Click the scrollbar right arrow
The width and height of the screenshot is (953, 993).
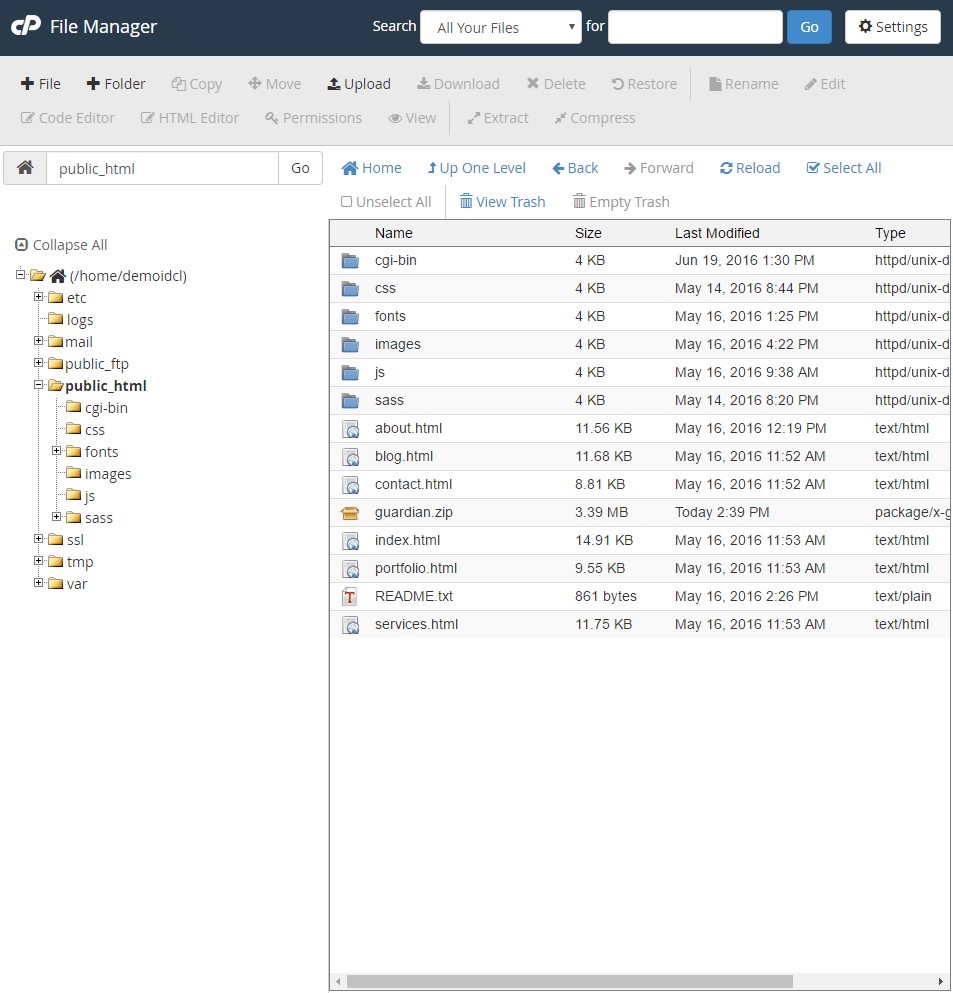pyautogui.click(x=940, y=981)
